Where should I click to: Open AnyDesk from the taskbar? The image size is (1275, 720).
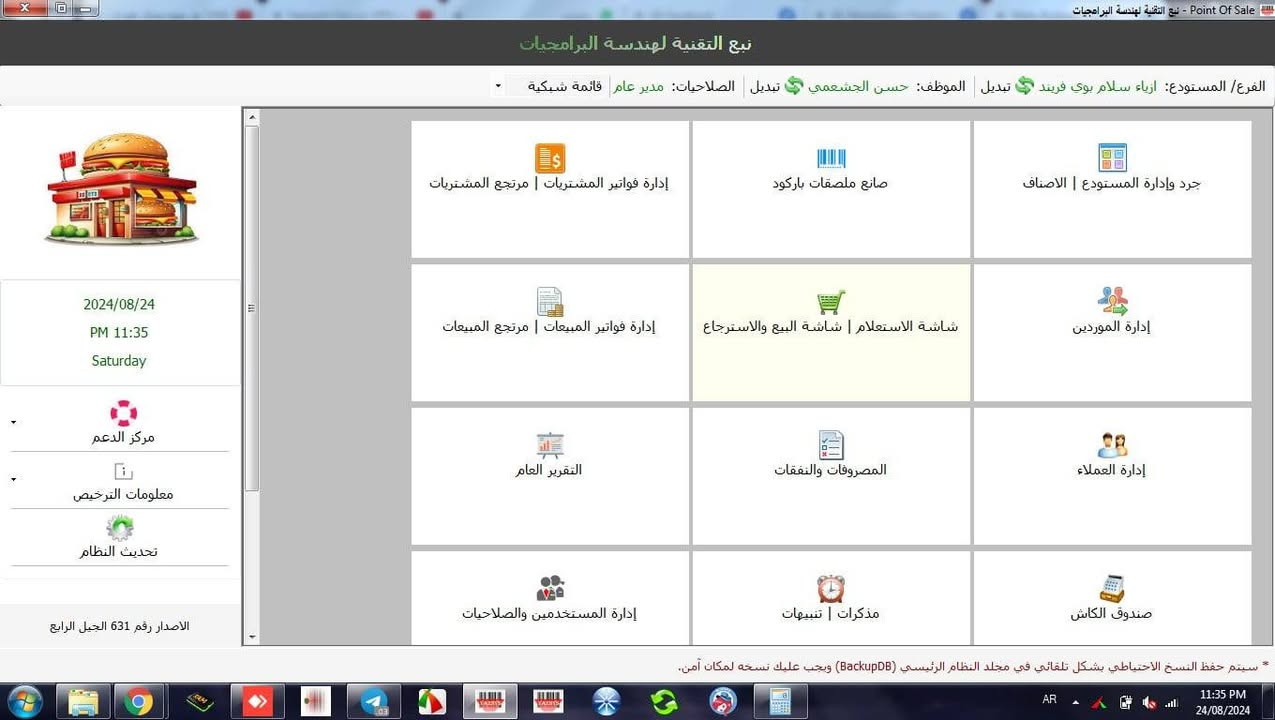click(x=258, y=702)
